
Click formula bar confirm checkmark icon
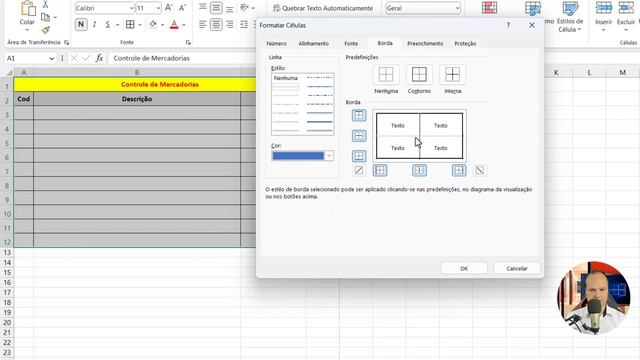[86, 58]
